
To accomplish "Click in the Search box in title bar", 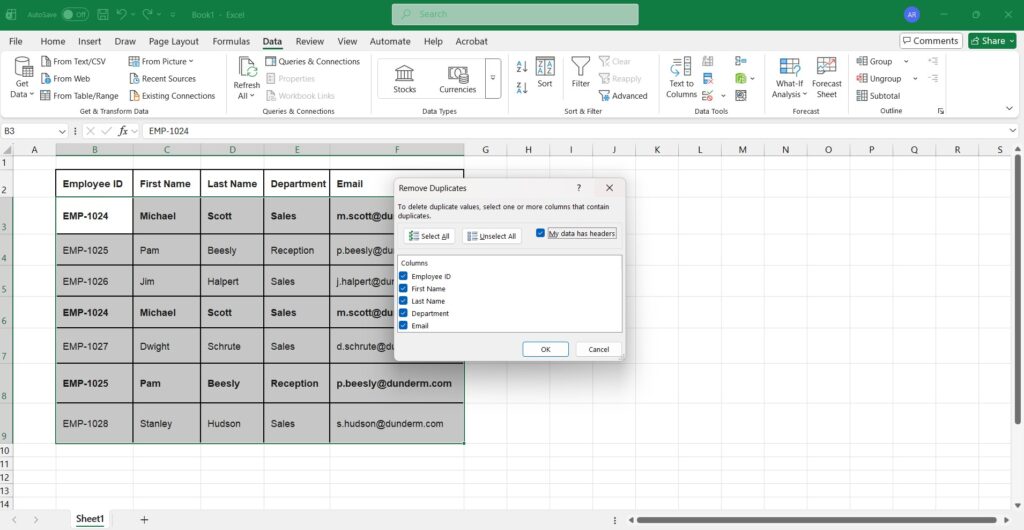I will pyautogui.click(x=515, y=14).
